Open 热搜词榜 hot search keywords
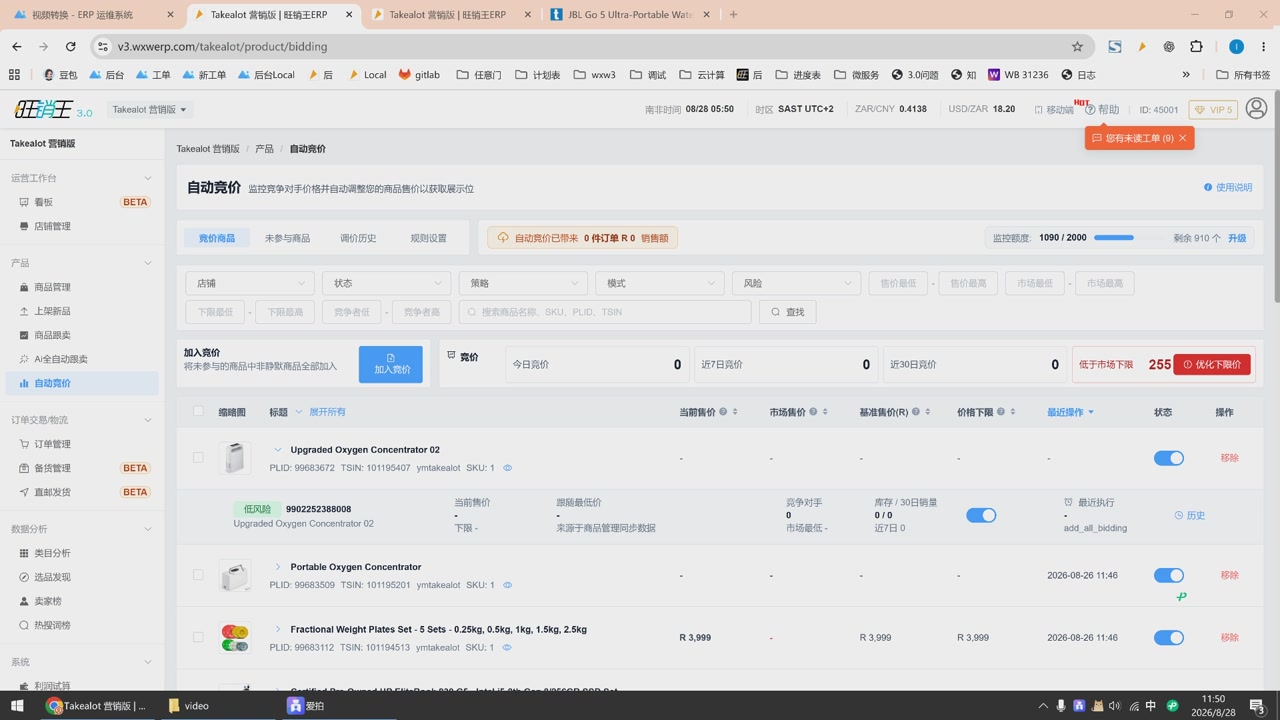 tap(82, 625)
